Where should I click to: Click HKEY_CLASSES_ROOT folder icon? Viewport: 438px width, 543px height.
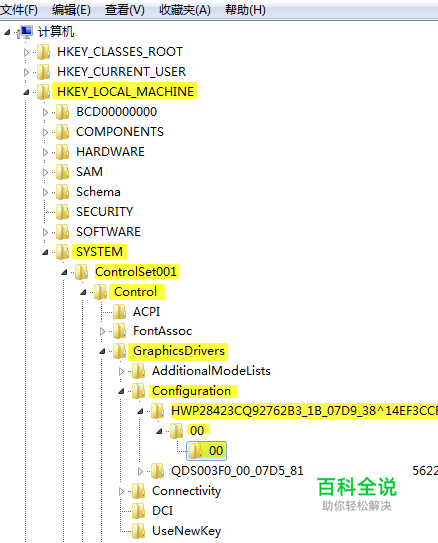click(x=44, y=52)
